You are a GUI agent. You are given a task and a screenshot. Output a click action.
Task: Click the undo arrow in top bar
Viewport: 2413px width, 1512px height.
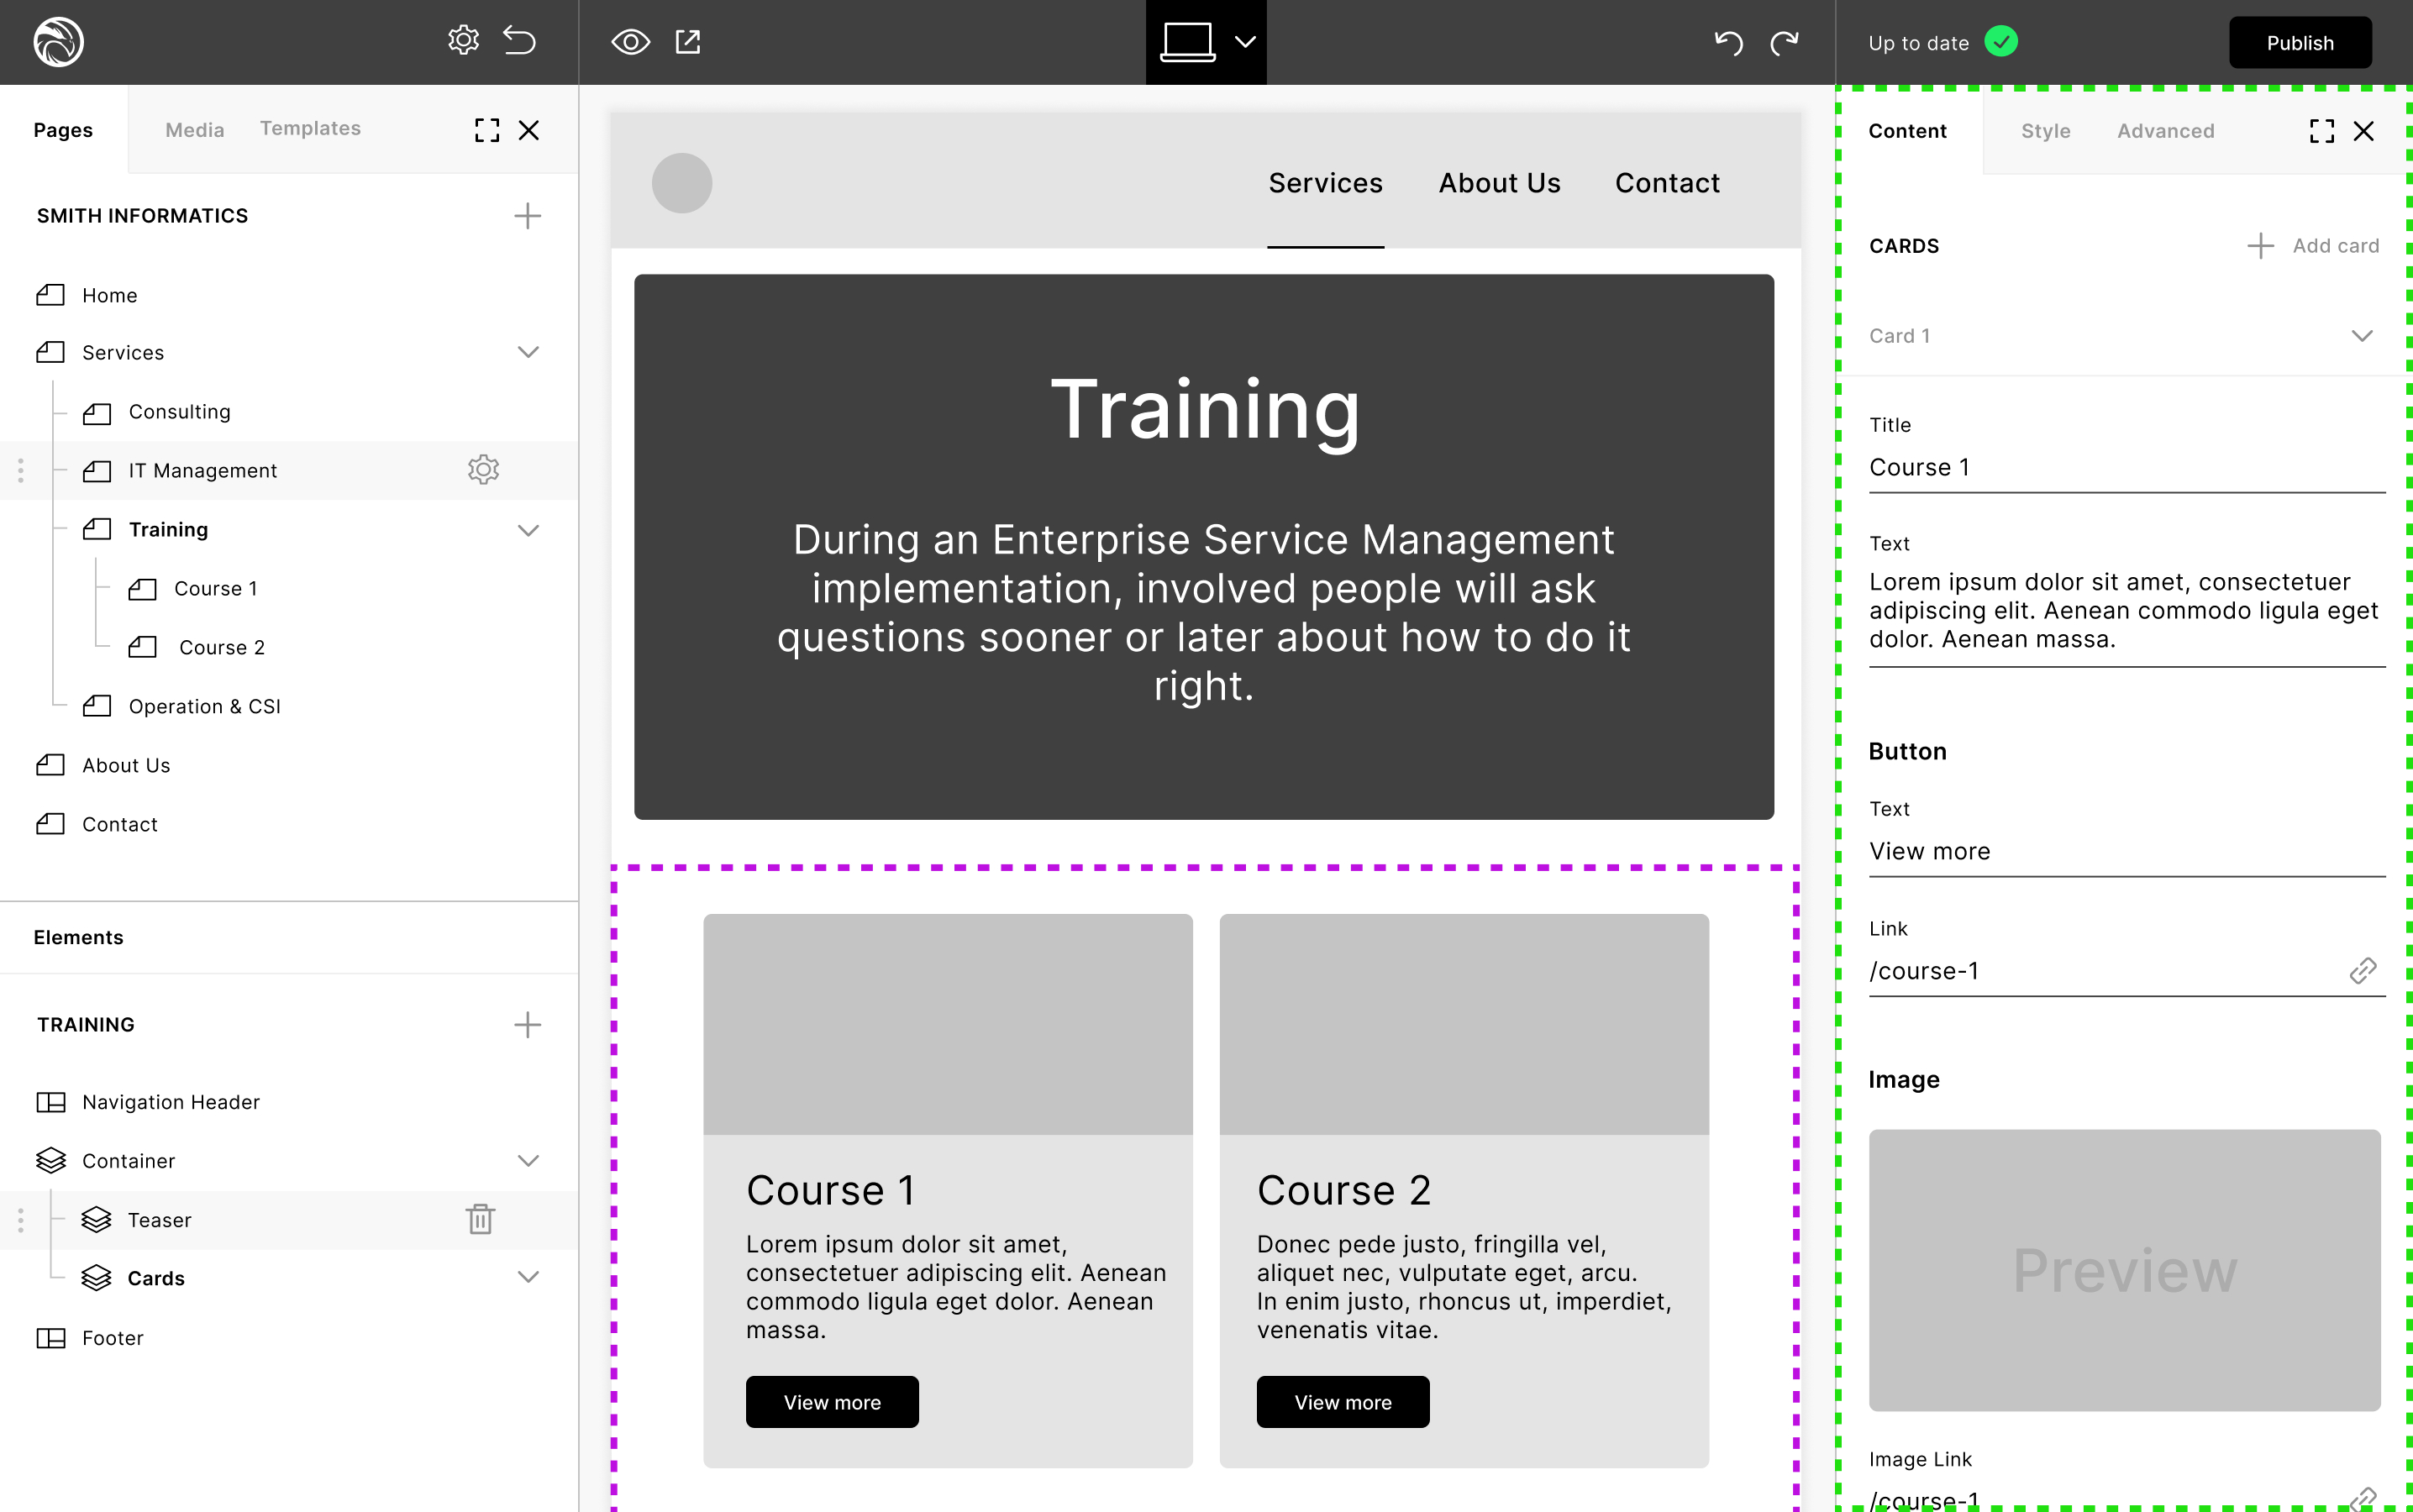[x=1728, y=42]
